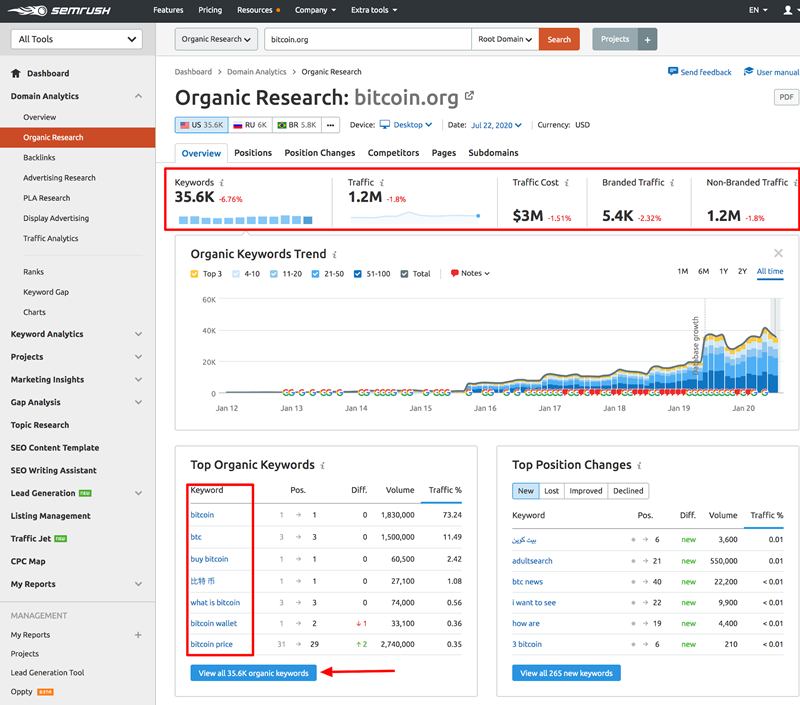This screenshot has height=705, width=800.
Task: Expand the Keyword Analytics section
Action: [138, 334]
